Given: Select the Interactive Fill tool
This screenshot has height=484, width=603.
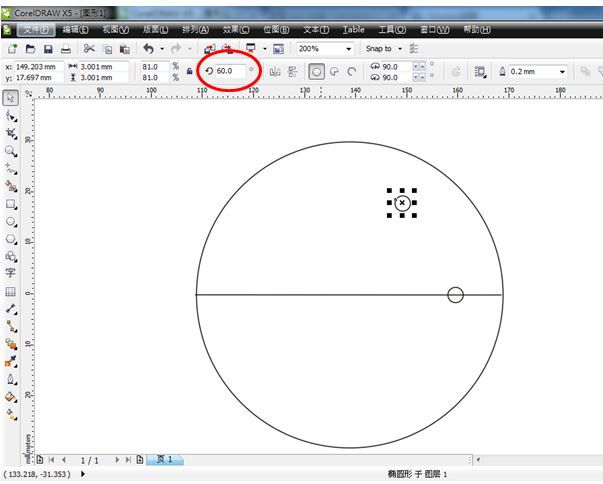Looking at the screenshot, I should [x=11, y=414].
